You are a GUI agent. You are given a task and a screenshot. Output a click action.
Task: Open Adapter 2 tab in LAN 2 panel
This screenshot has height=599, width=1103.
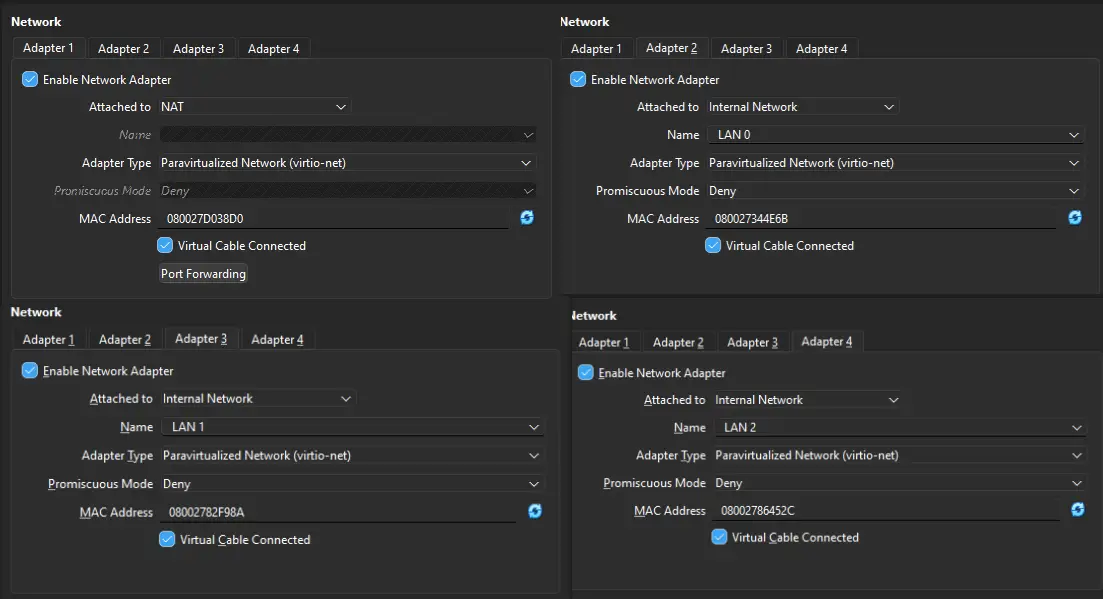[x=678, y=343]
